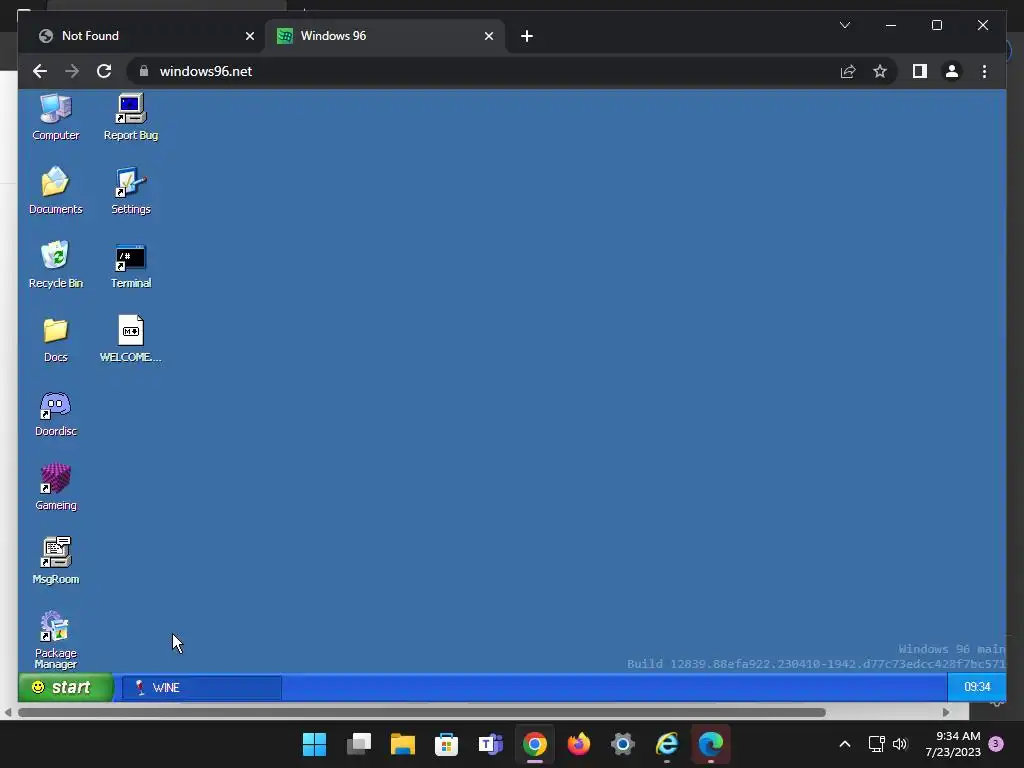Screen dimensions: 1024x768
Task: Launch the Terminal shortcut
Action: tap(131, 264)
